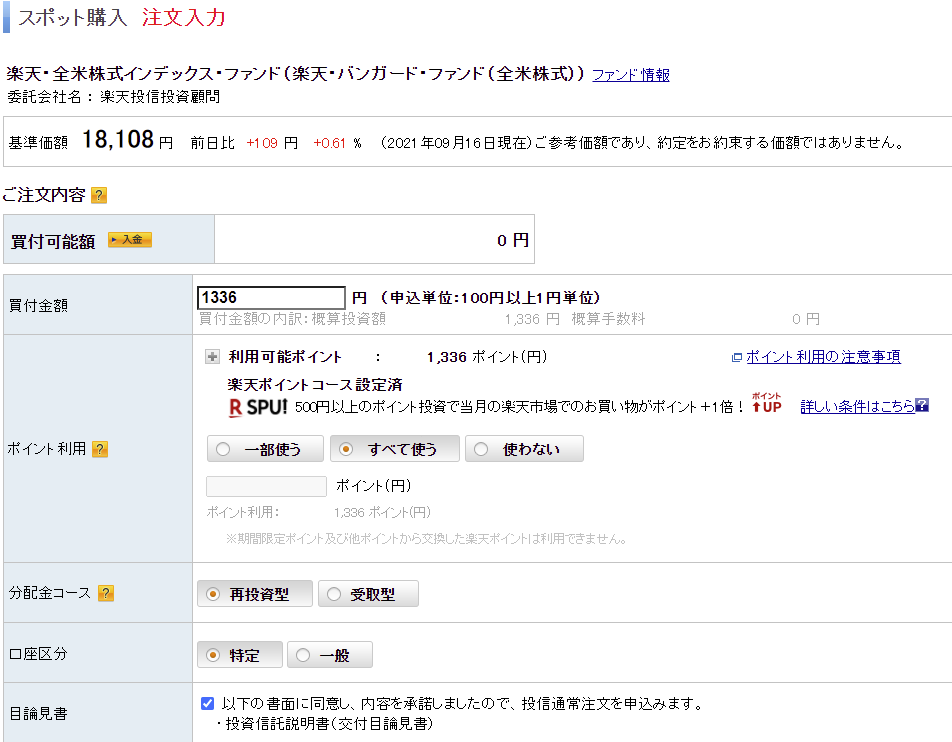The width and height of the screenshot is (952, 742).
Task: Click 利用可能ポイント 1,336 ポイント(円) value
Action: pyautogui.click(x=487, y=357)
